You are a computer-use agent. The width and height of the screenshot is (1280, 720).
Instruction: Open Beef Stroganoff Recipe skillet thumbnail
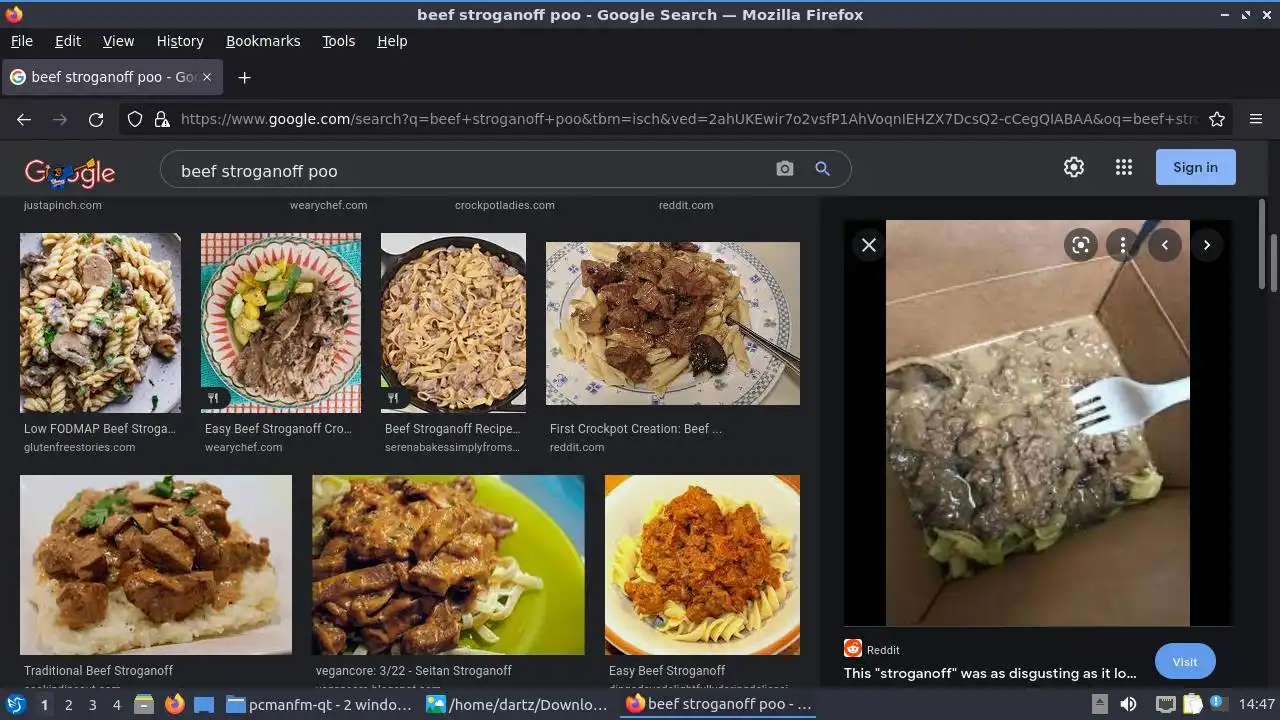pos(453,323)
